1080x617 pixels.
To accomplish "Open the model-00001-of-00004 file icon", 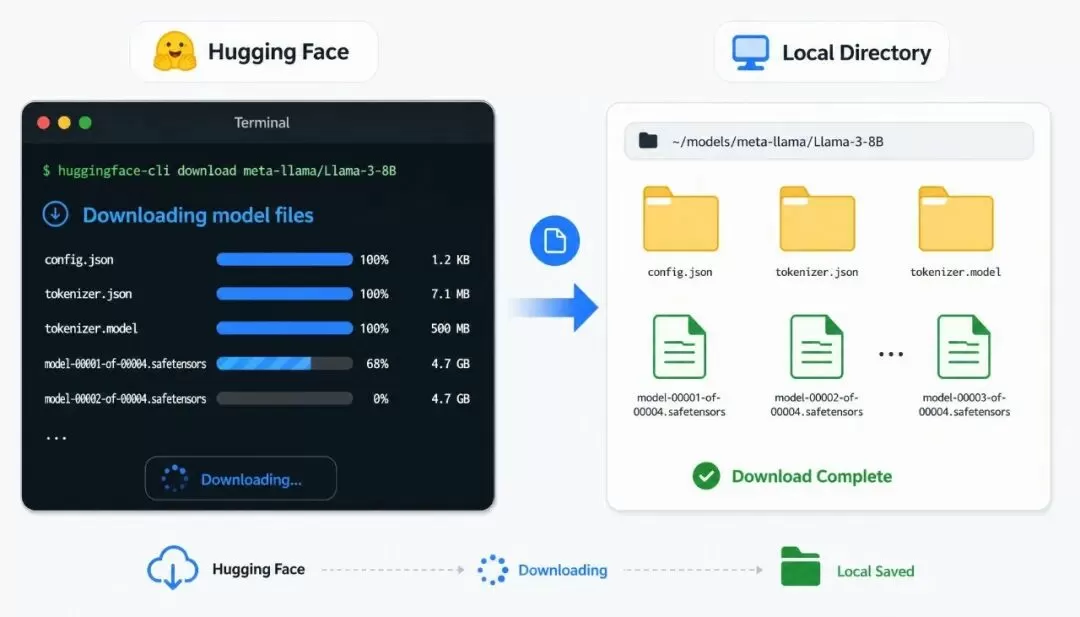I will (679, 346).
